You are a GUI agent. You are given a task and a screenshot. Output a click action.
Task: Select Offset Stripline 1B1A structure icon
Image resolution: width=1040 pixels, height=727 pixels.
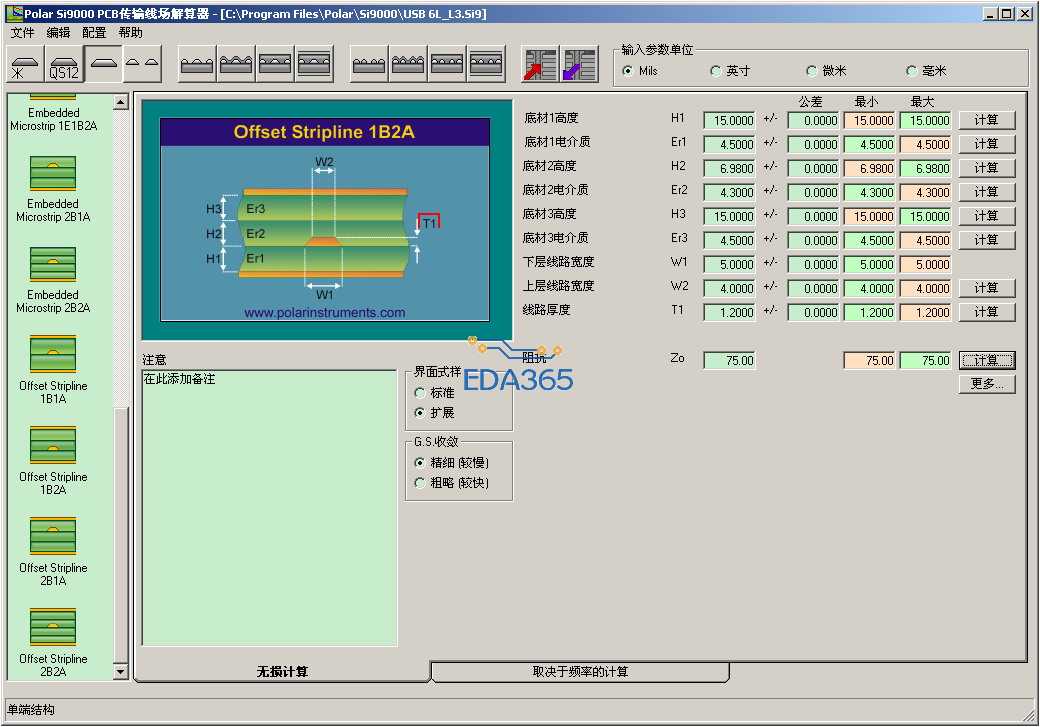(x=53, y=355)
